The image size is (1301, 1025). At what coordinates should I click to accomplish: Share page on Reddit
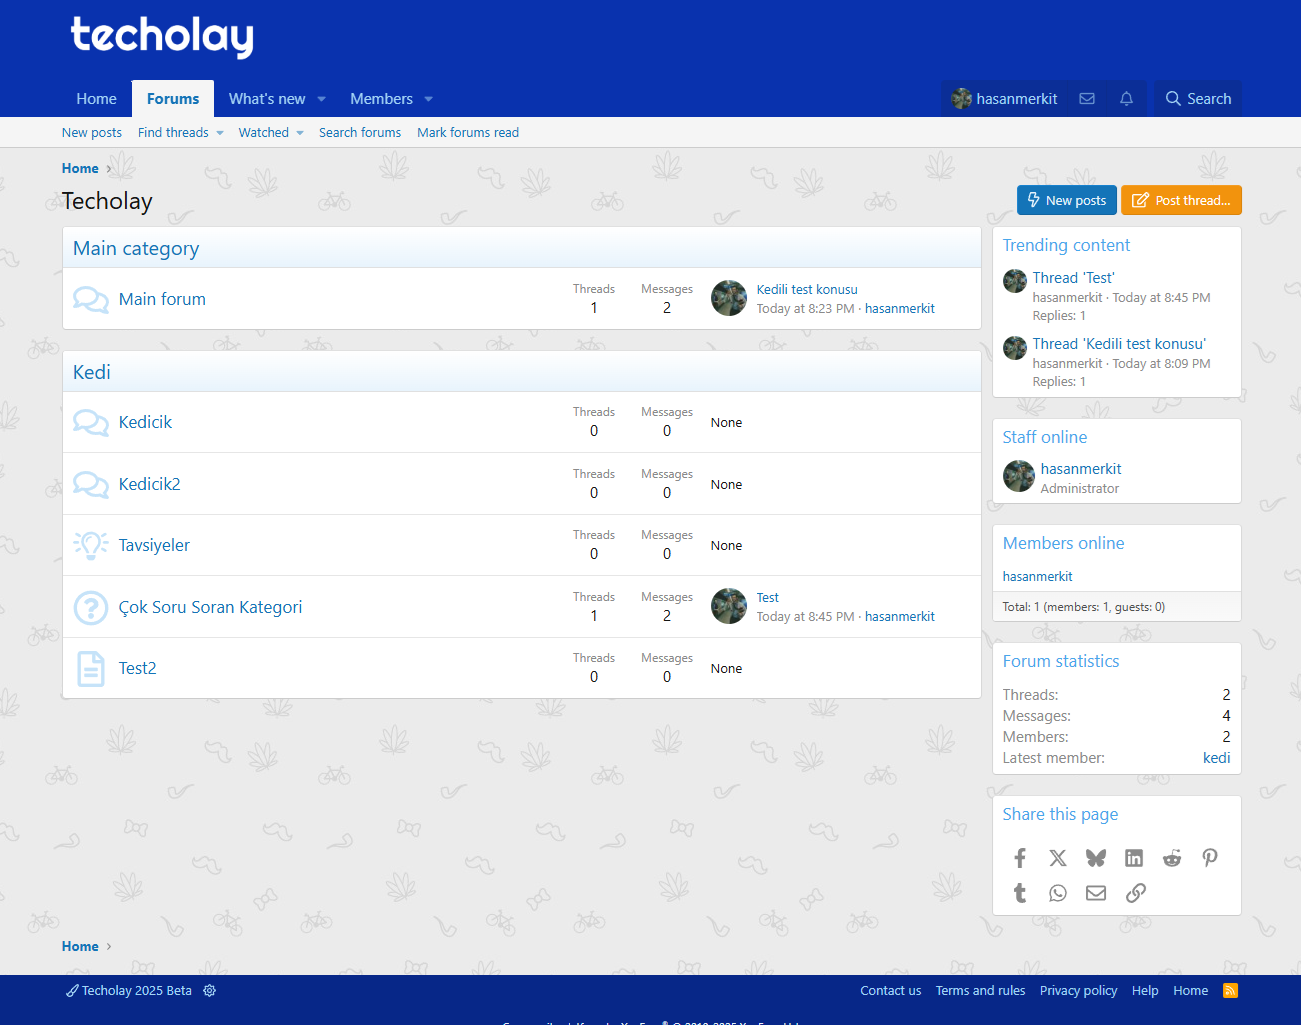1172,858
